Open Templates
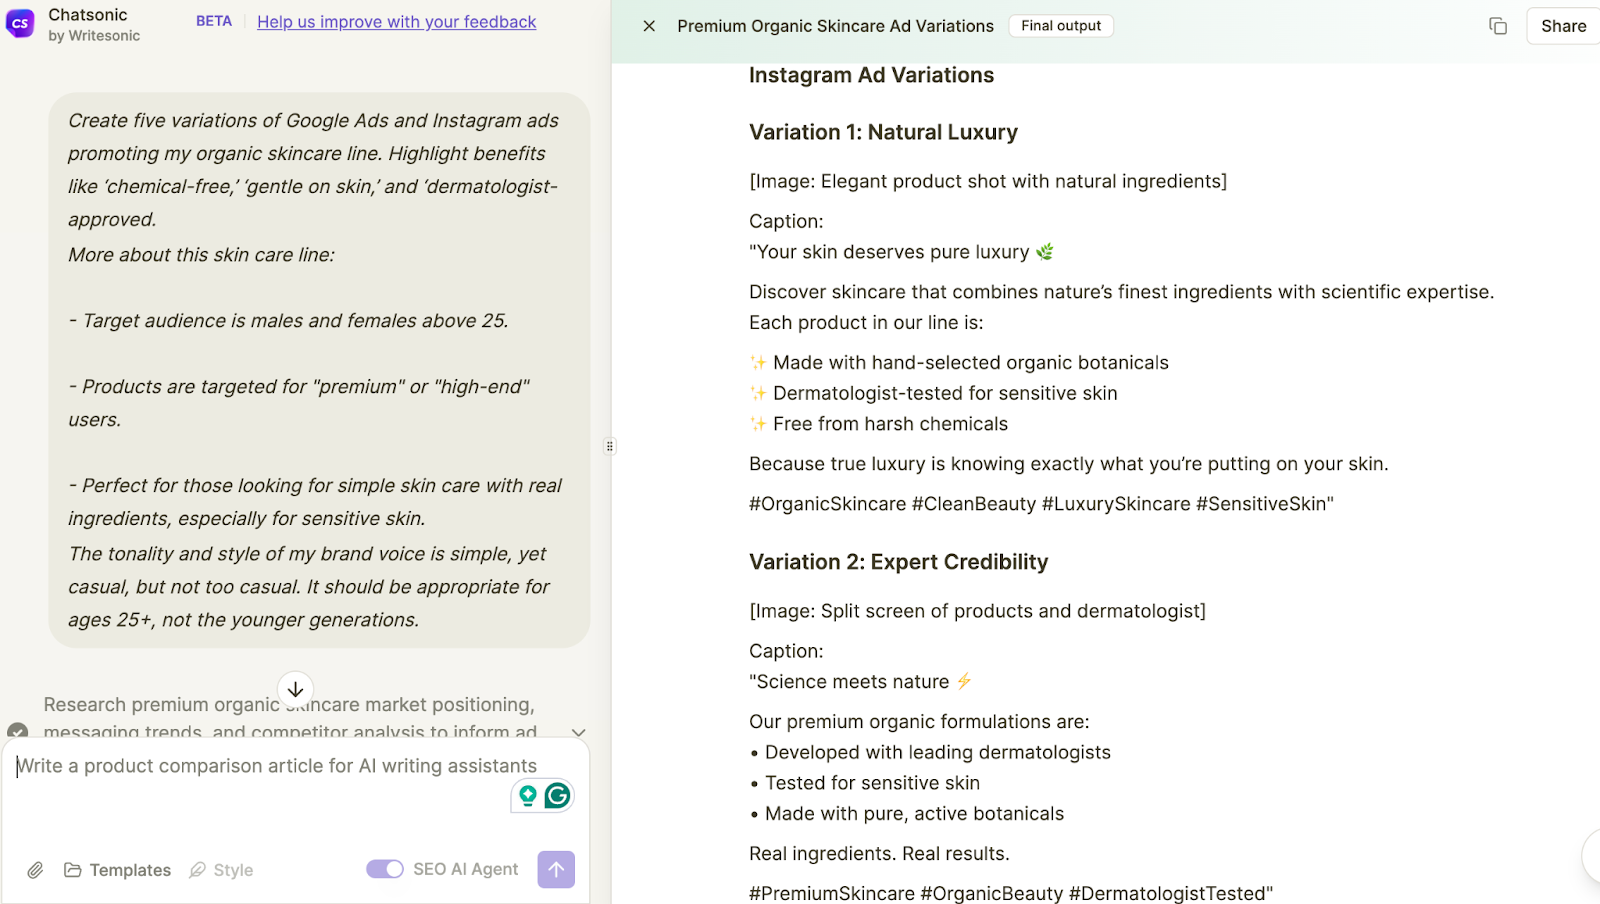The height and width of the screenshot is (904, 1600). pyautogui.click(x=118, y=870)
